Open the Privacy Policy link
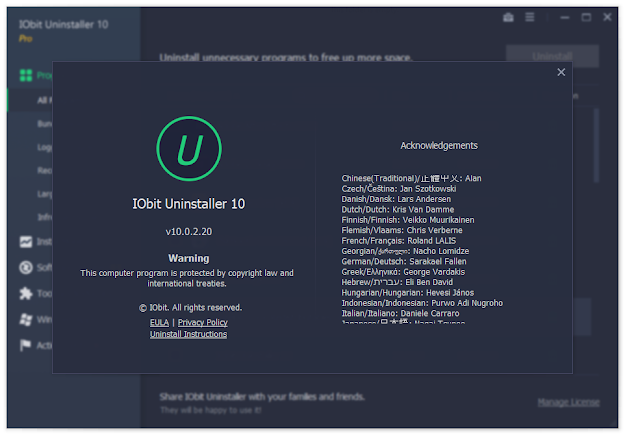This screenshot has height=435, width=625. (x=202, y=322)
